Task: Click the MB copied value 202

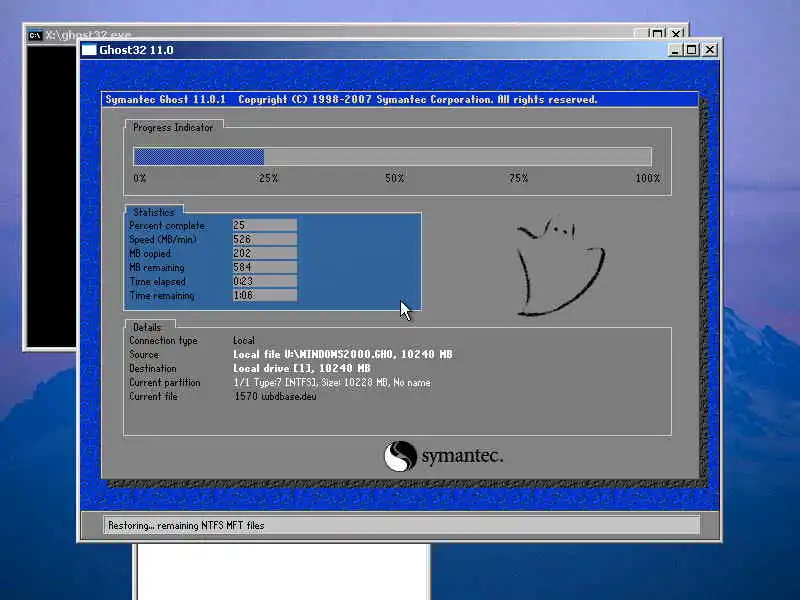Action: click(265, 253)
